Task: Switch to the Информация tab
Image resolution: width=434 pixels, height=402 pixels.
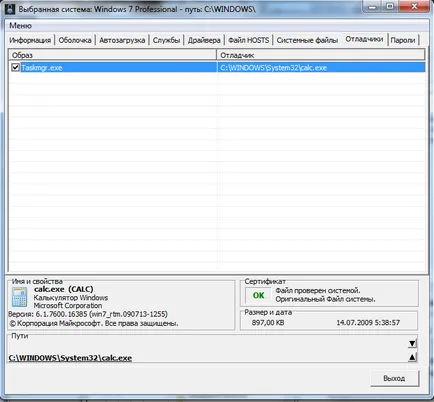Action: (30, 40)
